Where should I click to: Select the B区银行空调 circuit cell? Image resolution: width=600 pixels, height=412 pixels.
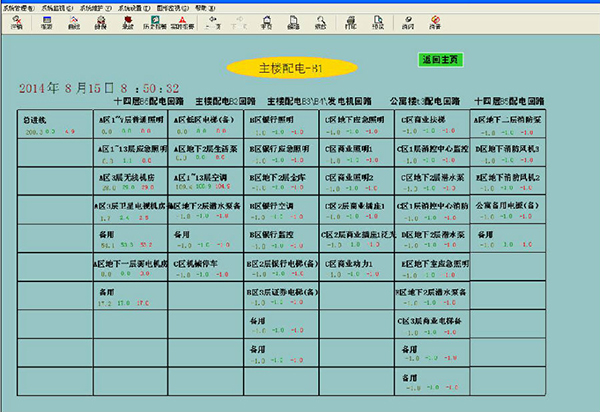pyautogui.click(x=270, y=207)
